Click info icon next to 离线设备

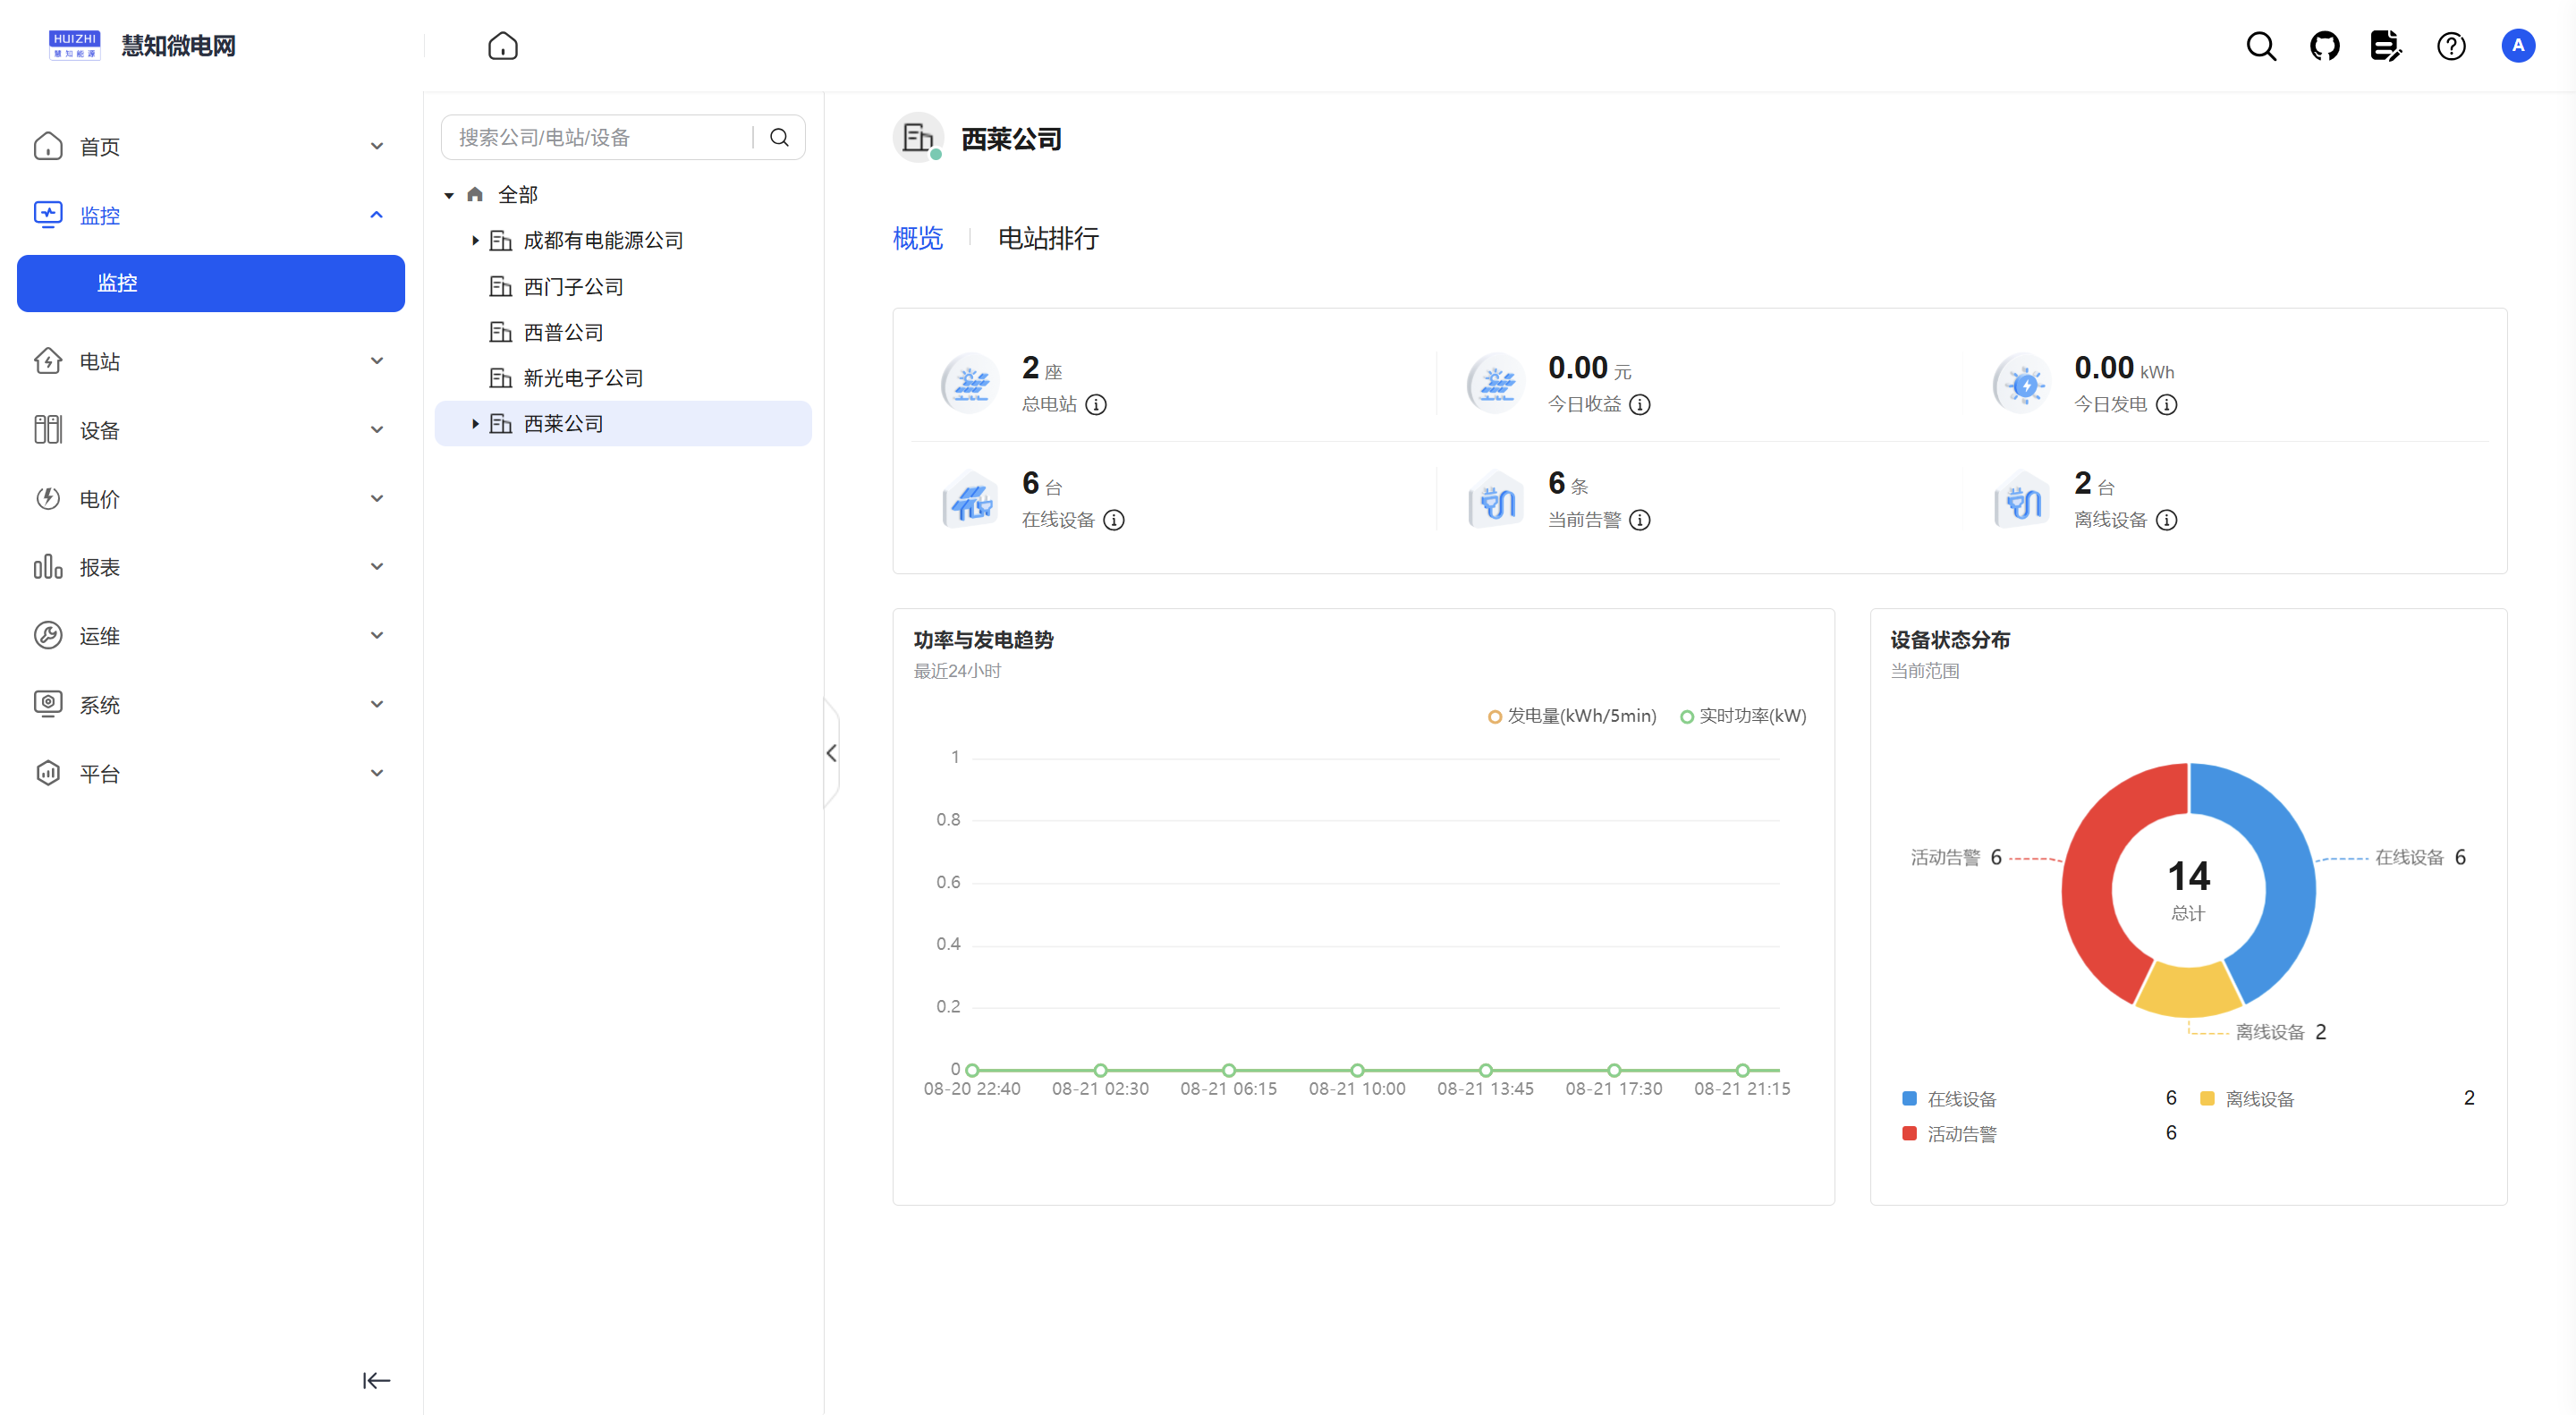coord(2166,520)
